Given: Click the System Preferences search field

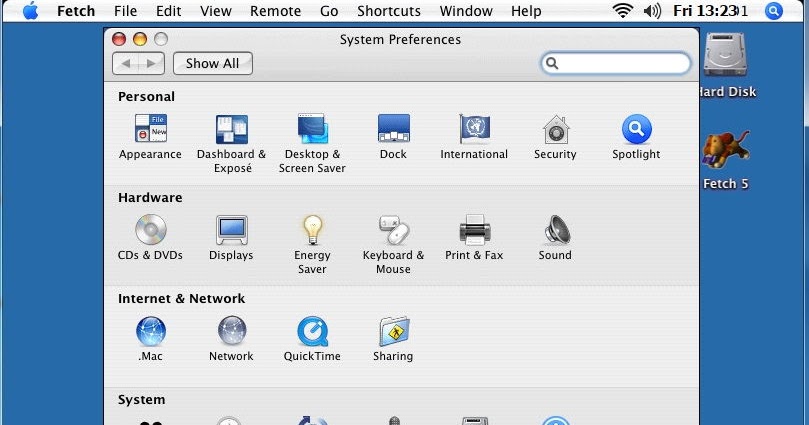Looking at the screenshot, I should pos(616,63).
